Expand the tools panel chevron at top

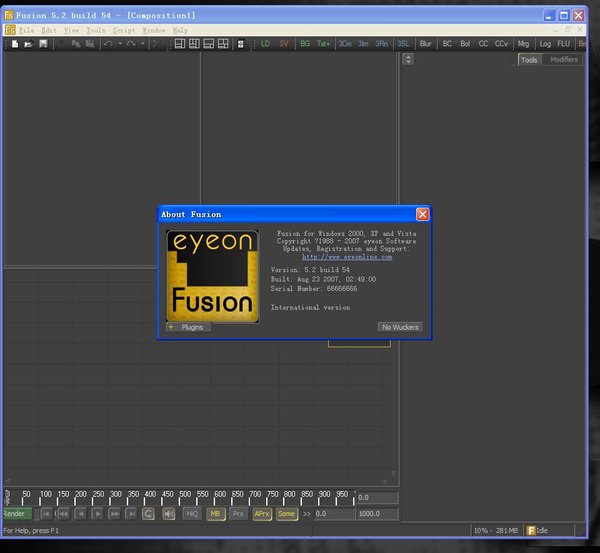pyautogui.click(x=408, y=59)
